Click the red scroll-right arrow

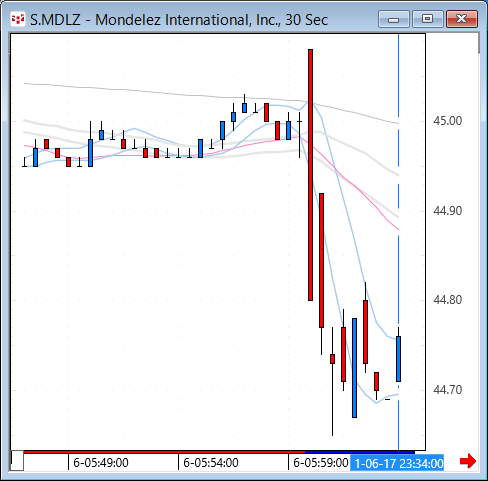[x=468, y=461]
